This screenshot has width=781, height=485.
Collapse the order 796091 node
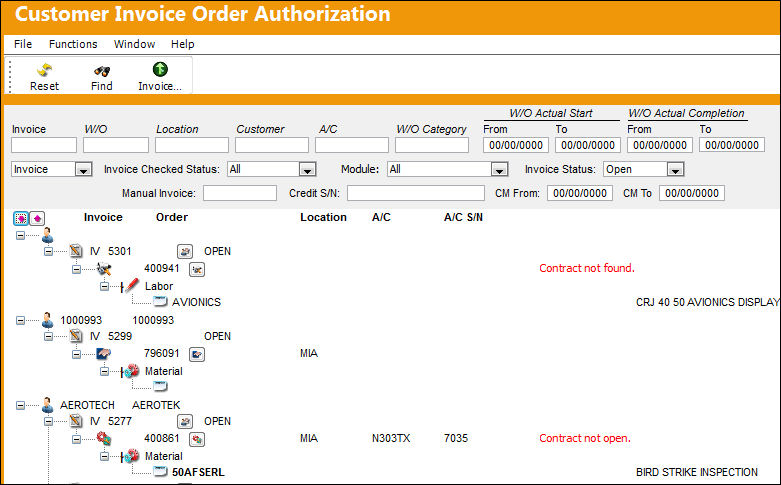(76, 355)
